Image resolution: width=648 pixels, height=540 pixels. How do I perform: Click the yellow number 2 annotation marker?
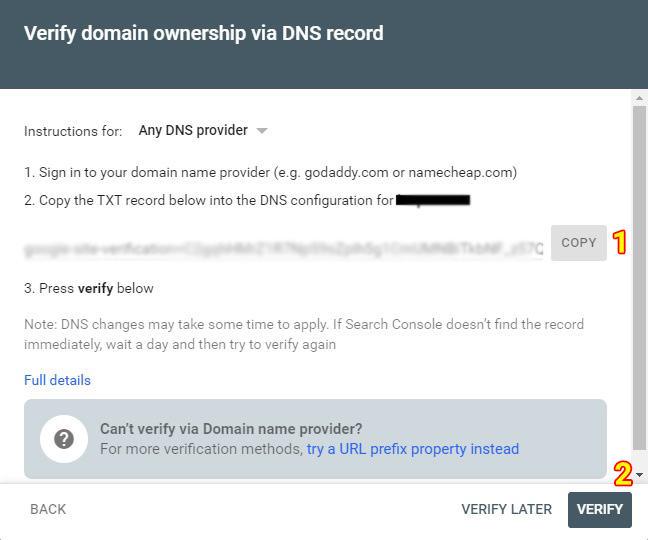pyautogui.click(x=622, y=472)
